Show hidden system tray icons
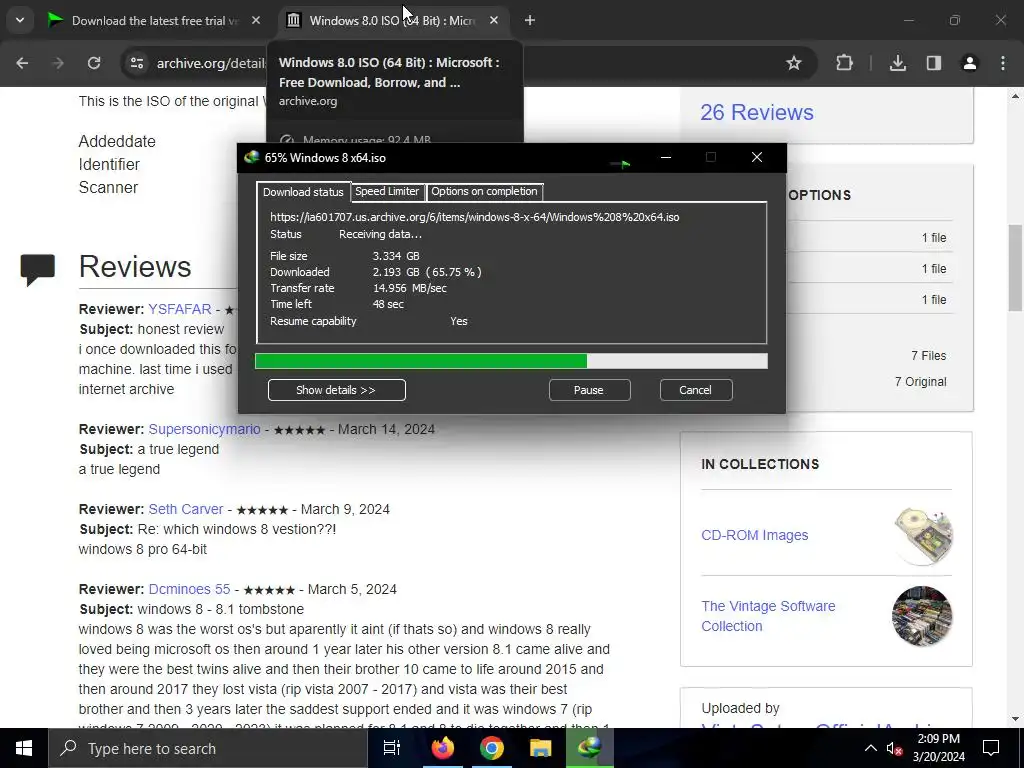1024x768 pixels. pyautogui.click(x=871, y=748)
